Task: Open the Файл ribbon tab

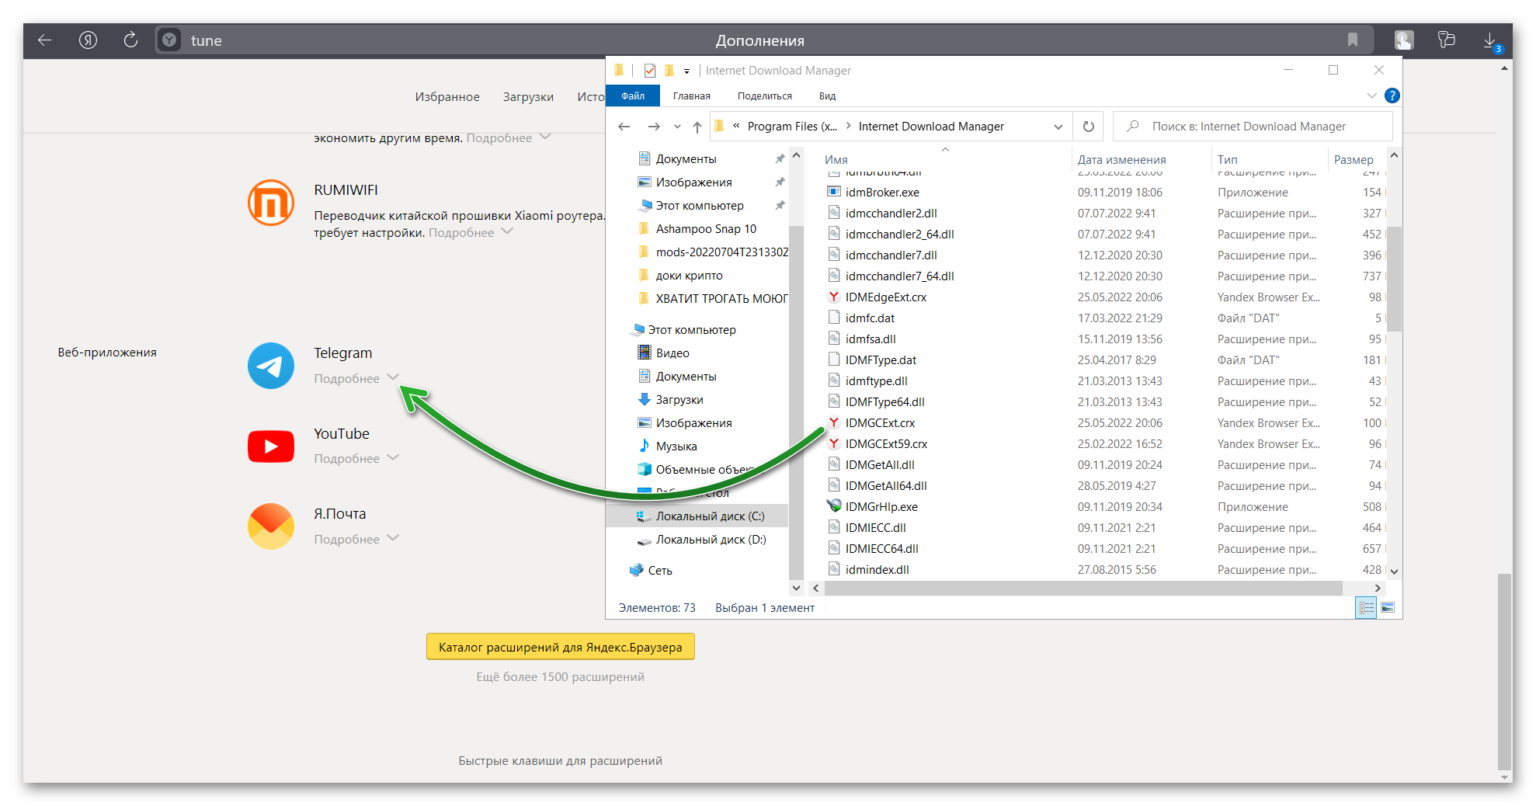Action: click(633, 96)
